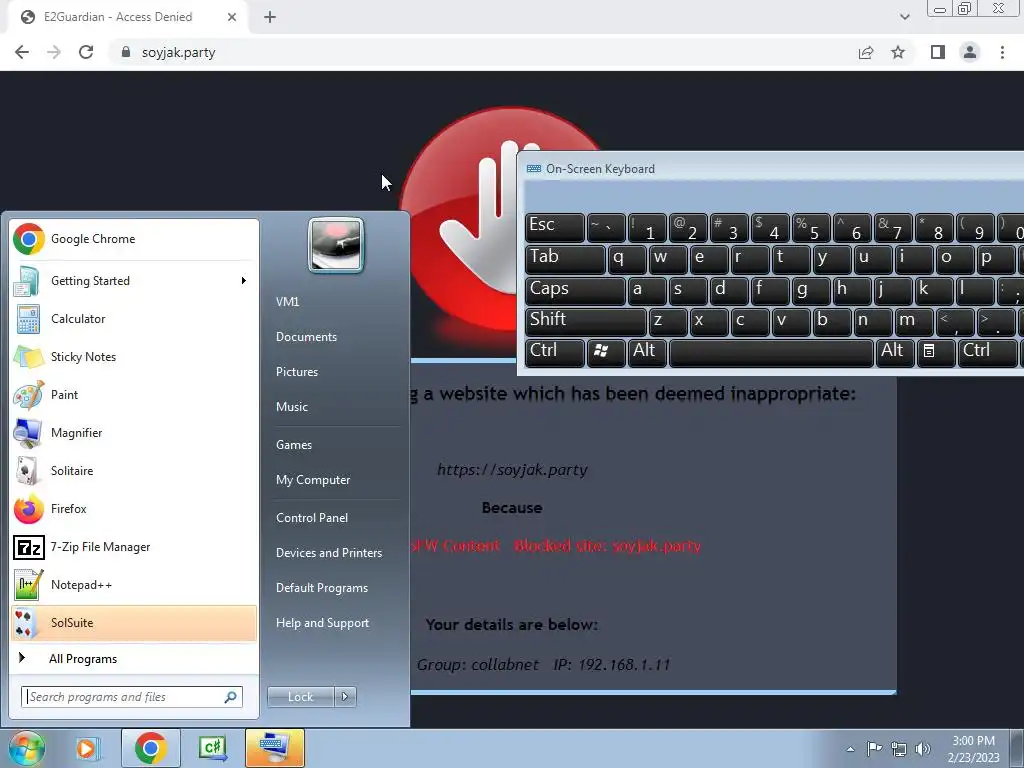The height and width of the screenshot is (768, 1024).
Task: Reload the page in Chrome
Action: click(86, 52)
